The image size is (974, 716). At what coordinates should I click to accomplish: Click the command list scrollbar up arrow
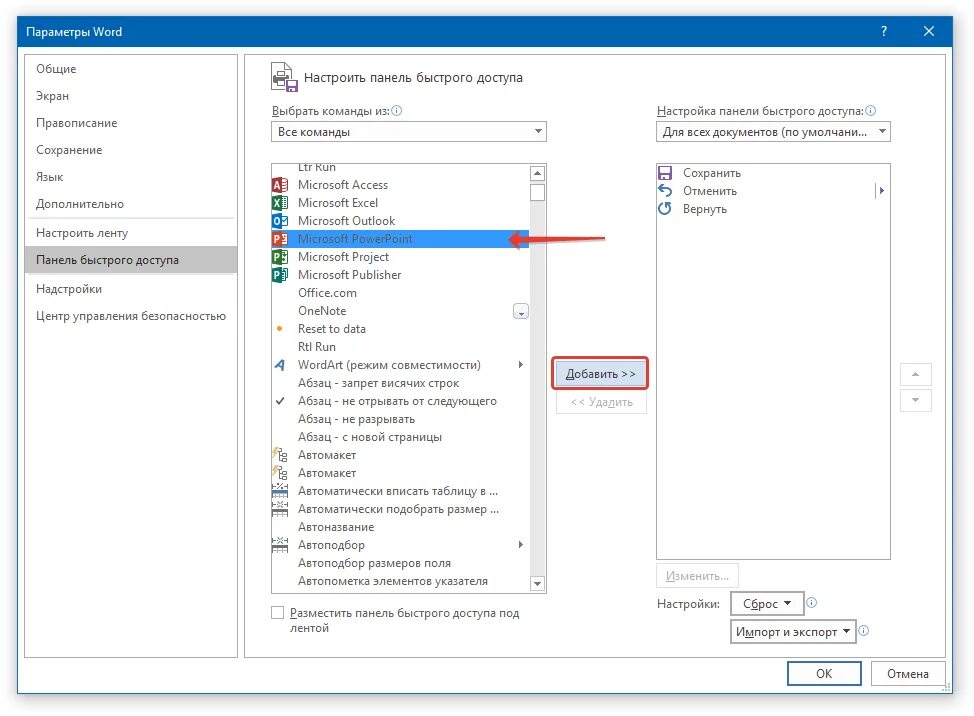(x=537, y=173)
